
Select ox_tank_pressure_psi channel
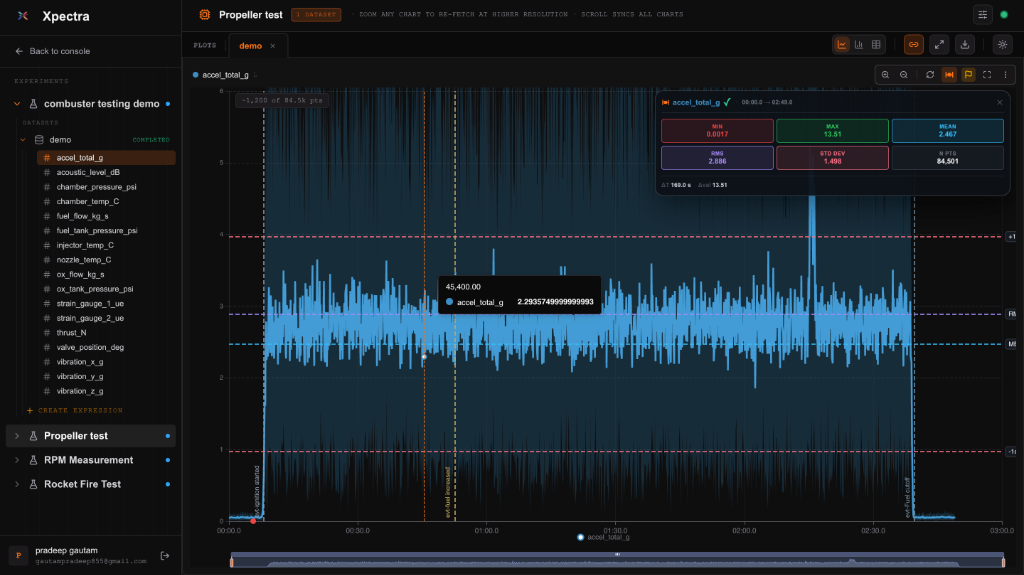(x=106, y=289)
